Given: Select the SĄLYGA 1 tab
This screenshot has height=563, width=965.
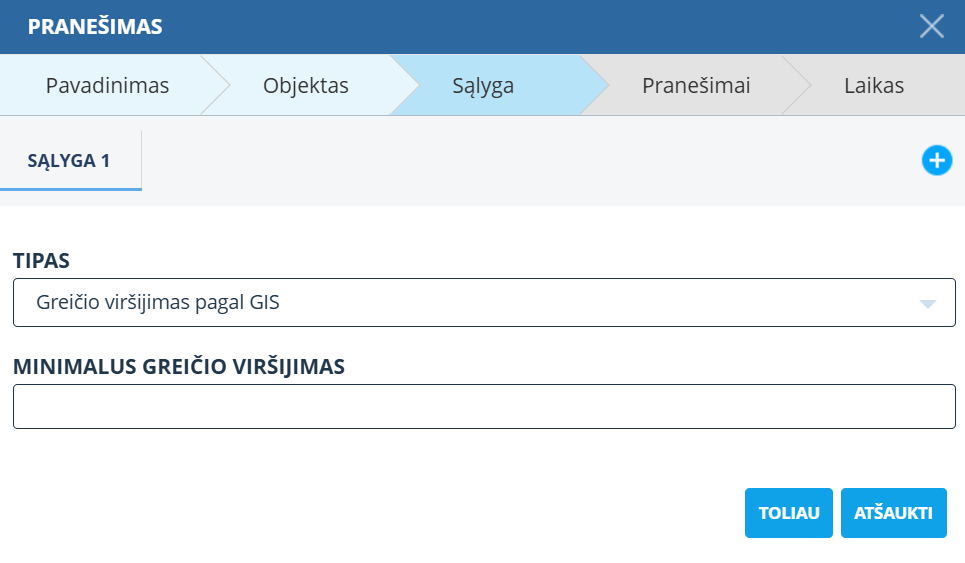Looking at the screenshot, I should 70,160.
